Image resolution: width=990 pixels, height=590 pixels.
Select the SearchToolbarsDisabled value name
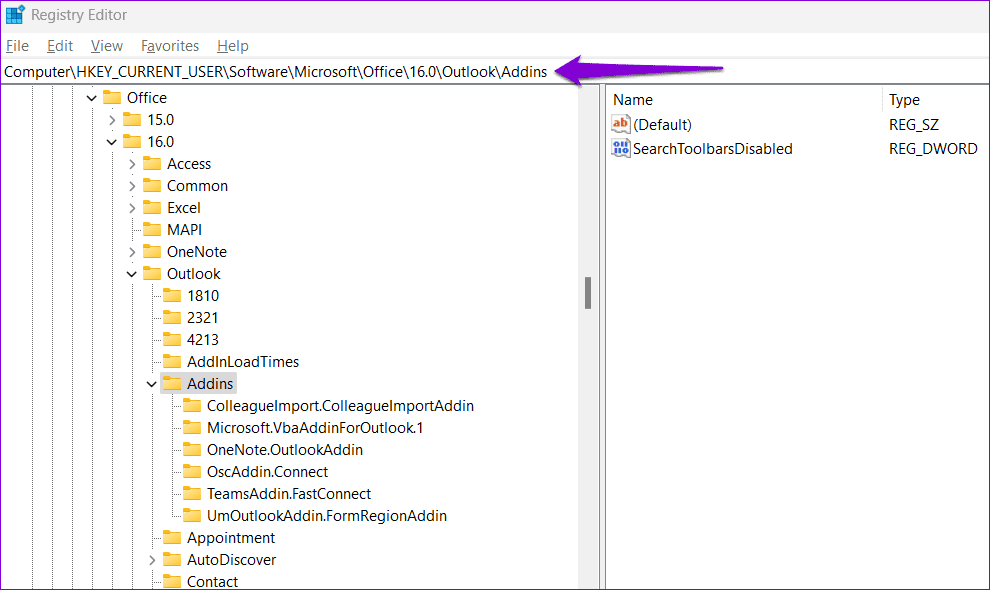[x=713, y=149]
